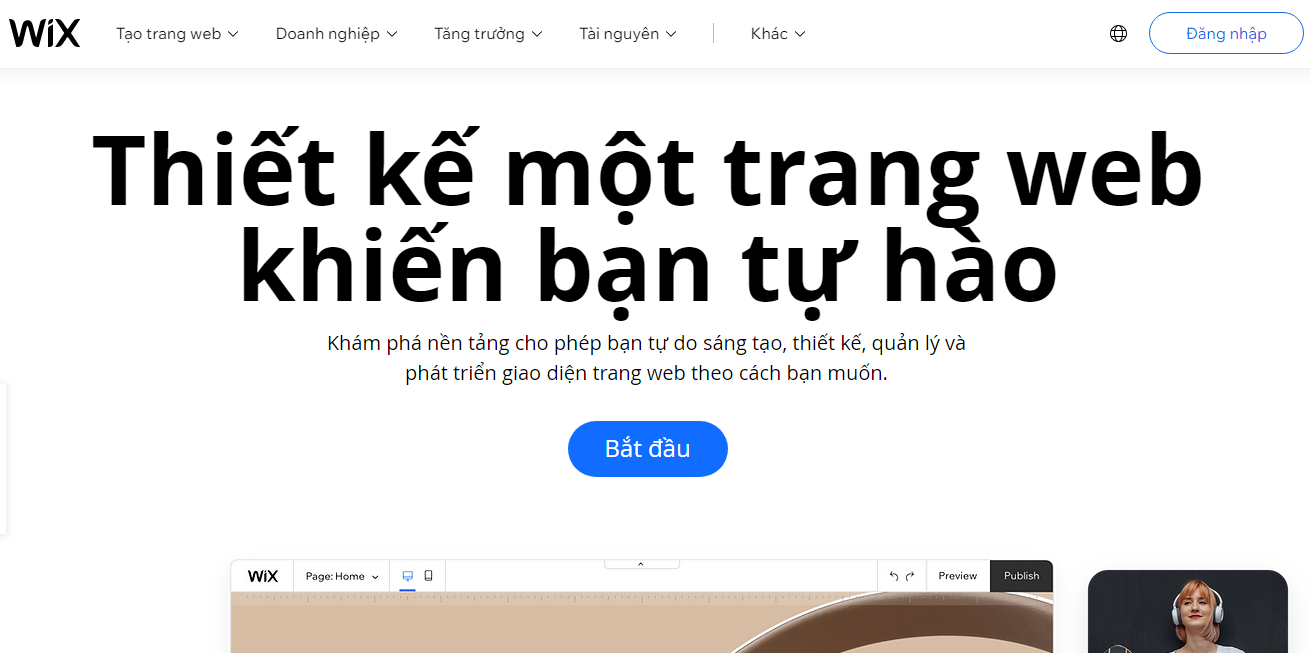The width and height of the screenshot is (1310, 653).
Task: Open Page: Home dropdown in editor preview
Action: (x=342, y=576)
